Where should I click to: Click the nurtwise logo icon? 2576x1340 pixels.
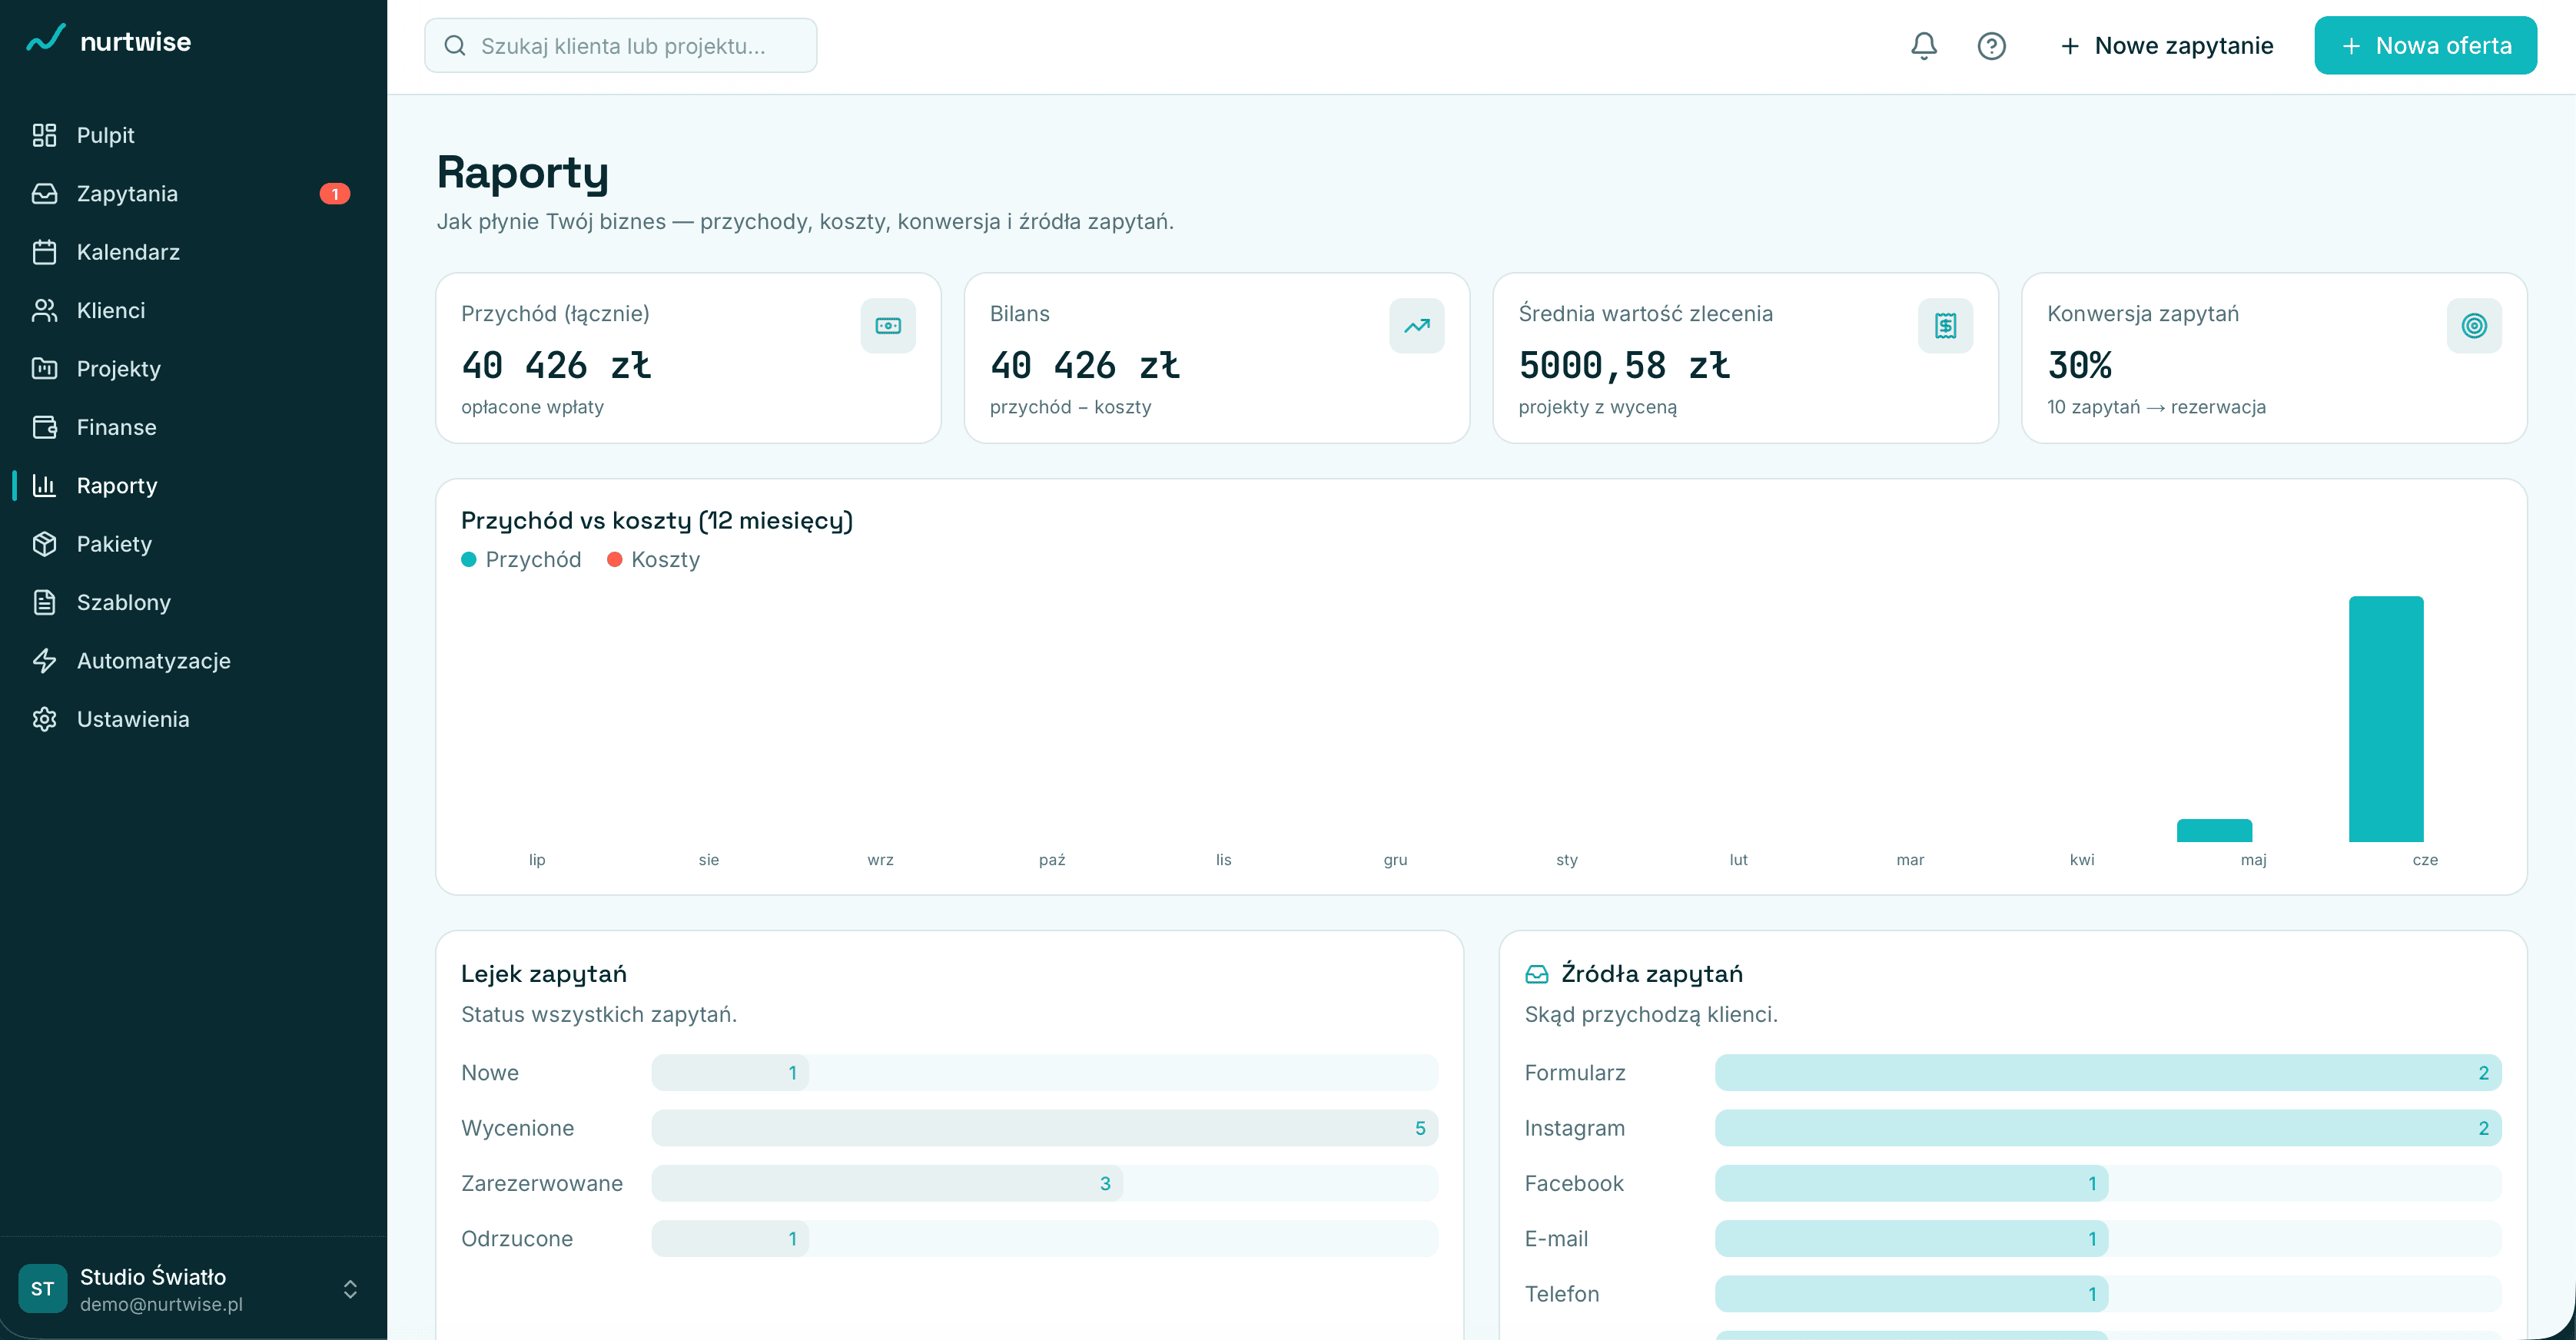pos(46,39)
